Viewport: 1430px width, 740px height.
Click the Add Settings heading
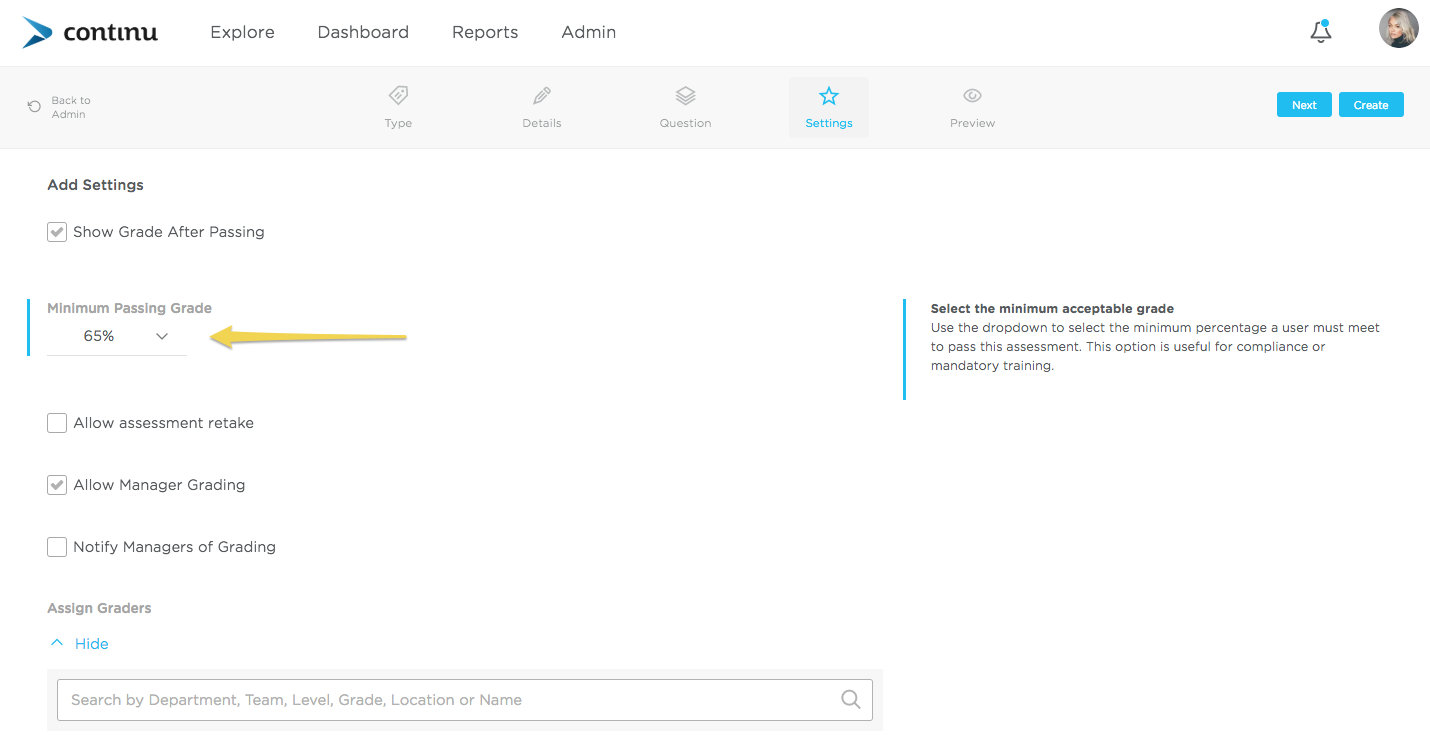tap(95, 185)
